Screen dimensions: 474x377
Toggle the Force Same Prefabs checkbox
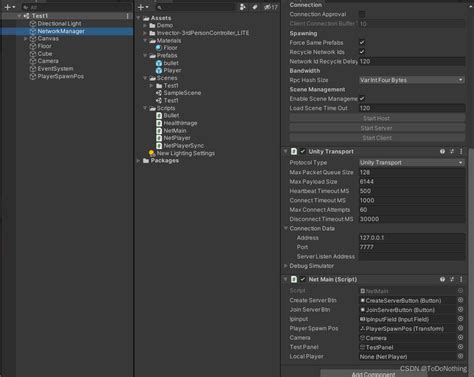coord(362,42)
